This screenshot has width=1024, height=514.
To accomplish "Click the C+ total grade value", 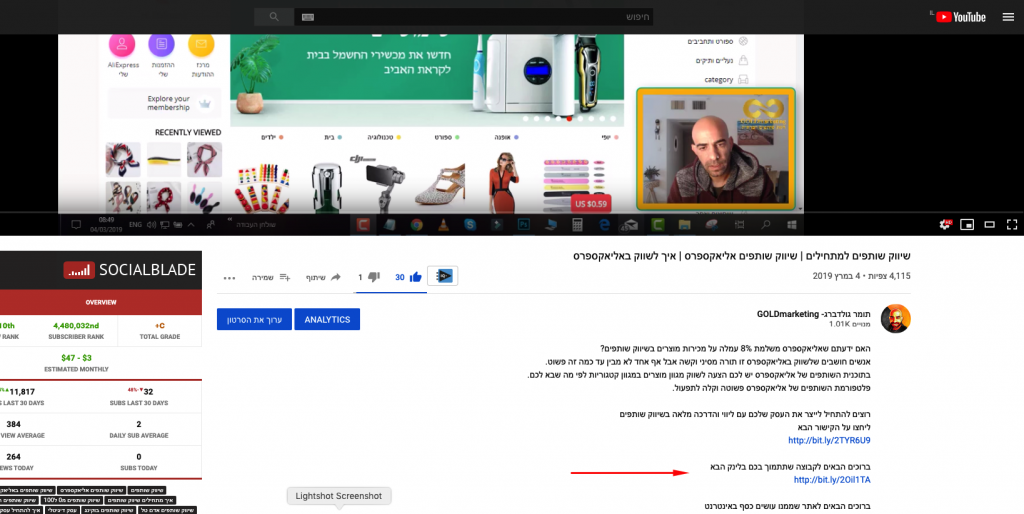I will [x=159, y=325].
